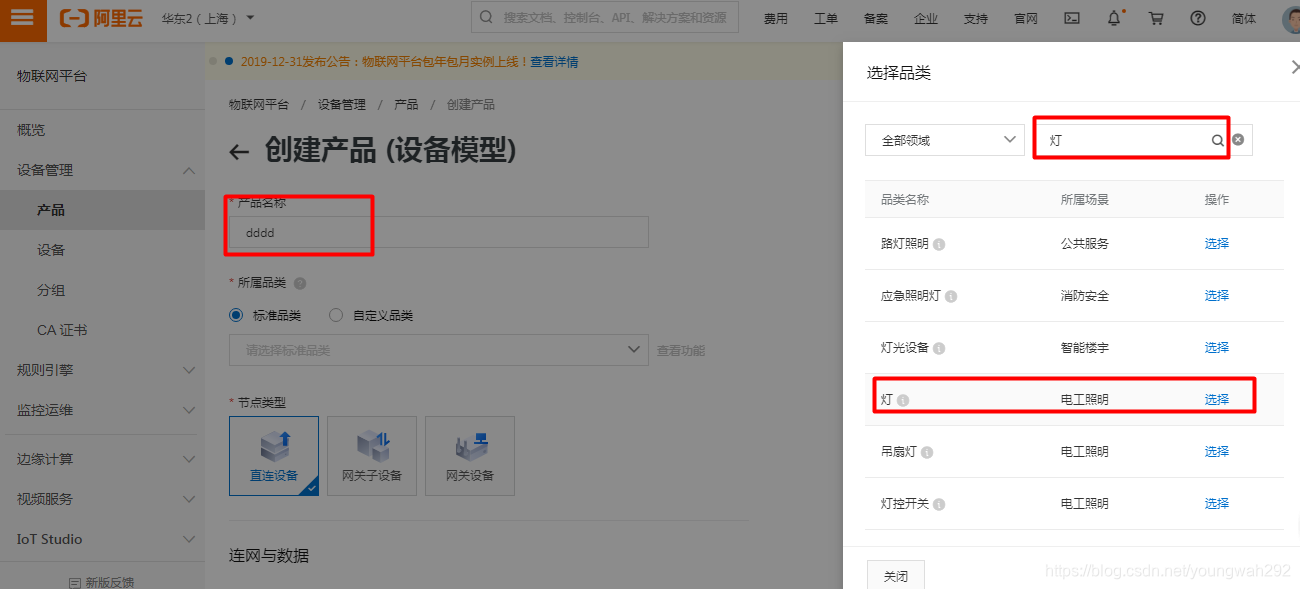This screenshot has width=1300, height=589.
Task: Expand the 规则引擎 sidebar section
Action: [102, 370]
